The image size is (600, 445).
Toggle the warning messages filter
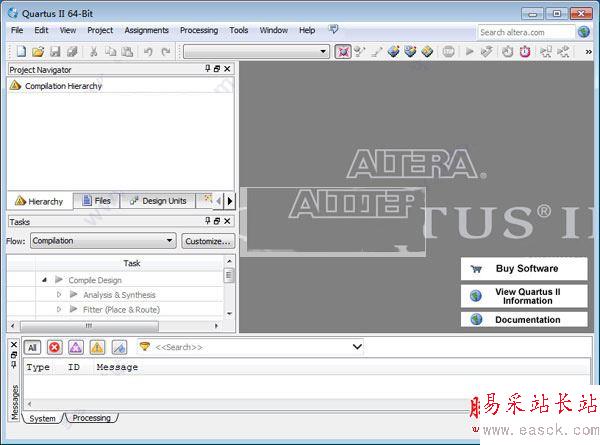click(97, 347)
